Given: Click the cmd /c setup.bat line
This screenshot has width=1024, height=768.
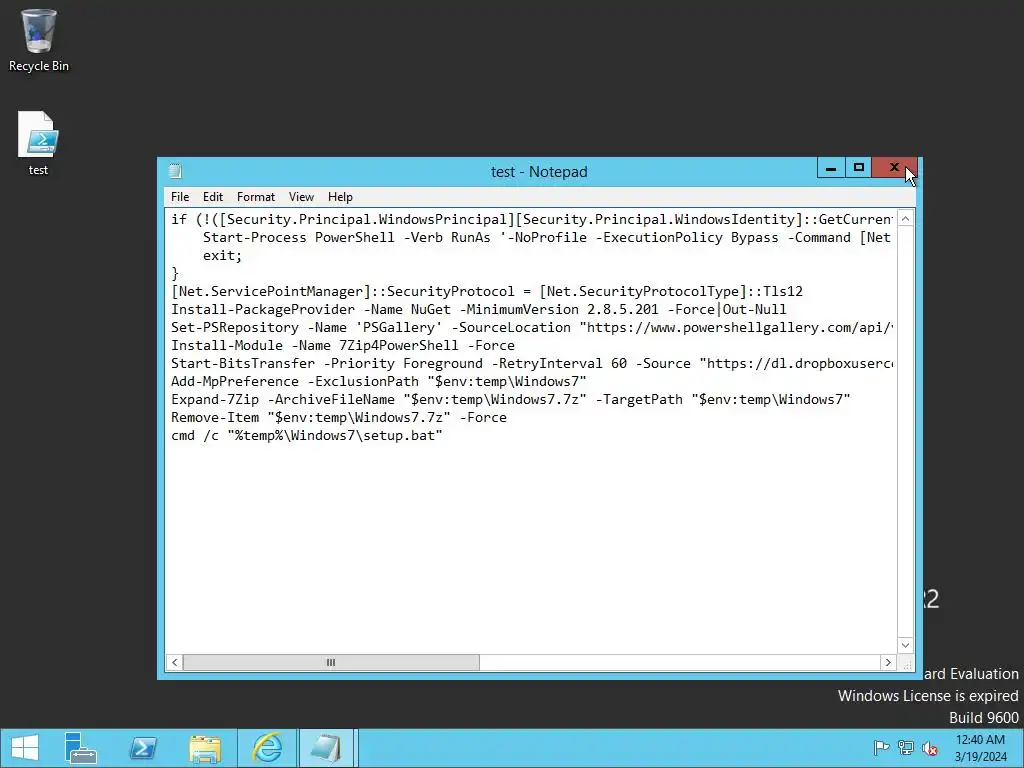Looking at the screenshot, I should [306, 435].
